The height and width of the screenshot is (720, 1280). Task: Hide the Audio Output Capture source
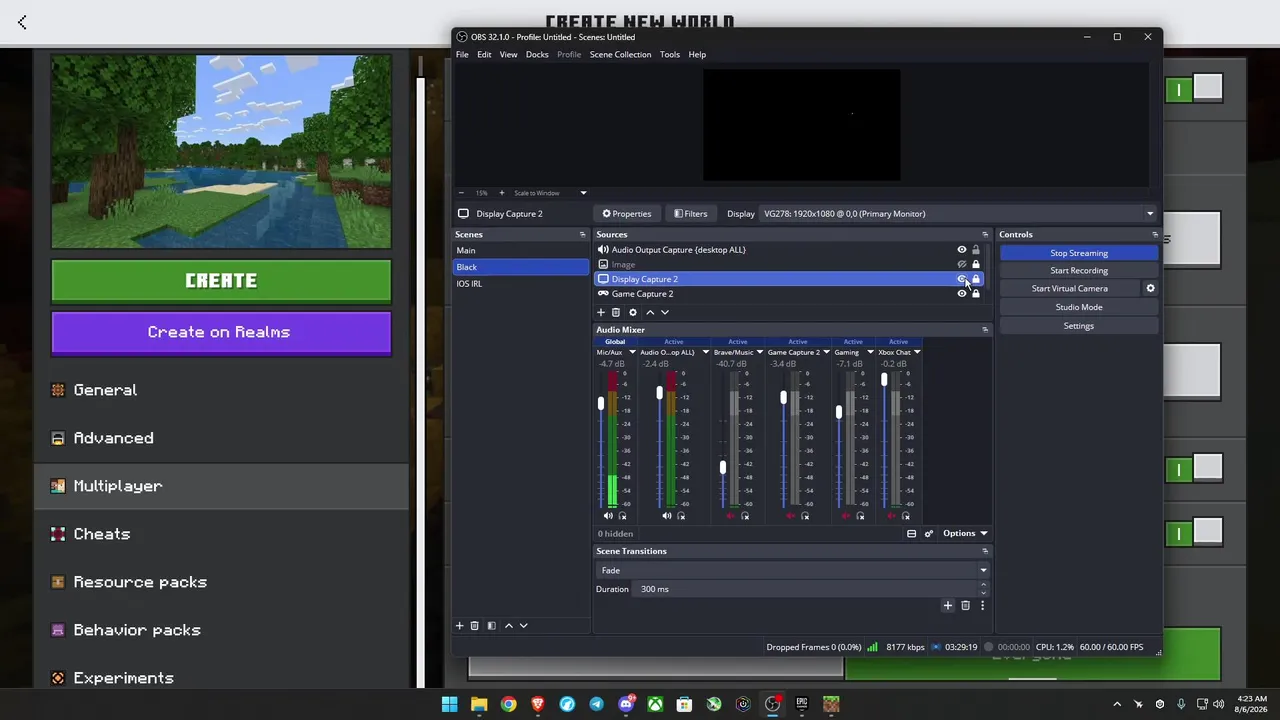point(962,250)
